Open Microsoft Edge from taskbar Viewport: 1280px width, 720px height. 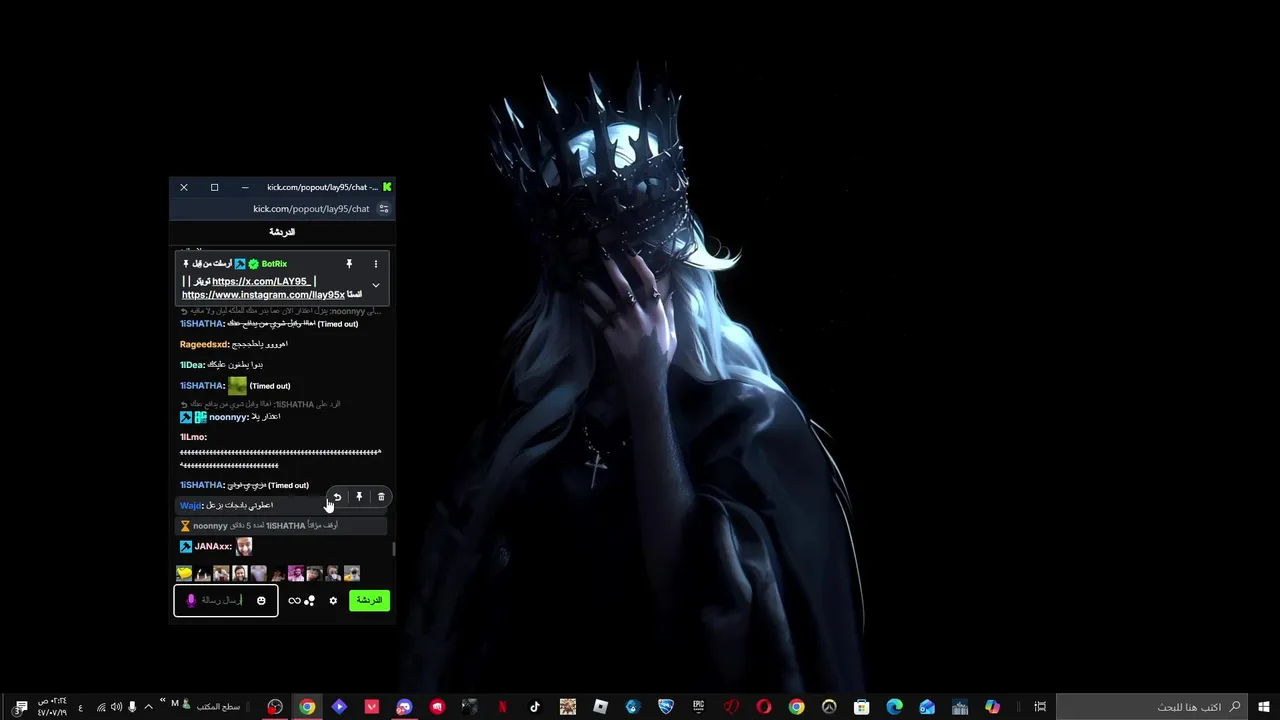coord(894,707)
